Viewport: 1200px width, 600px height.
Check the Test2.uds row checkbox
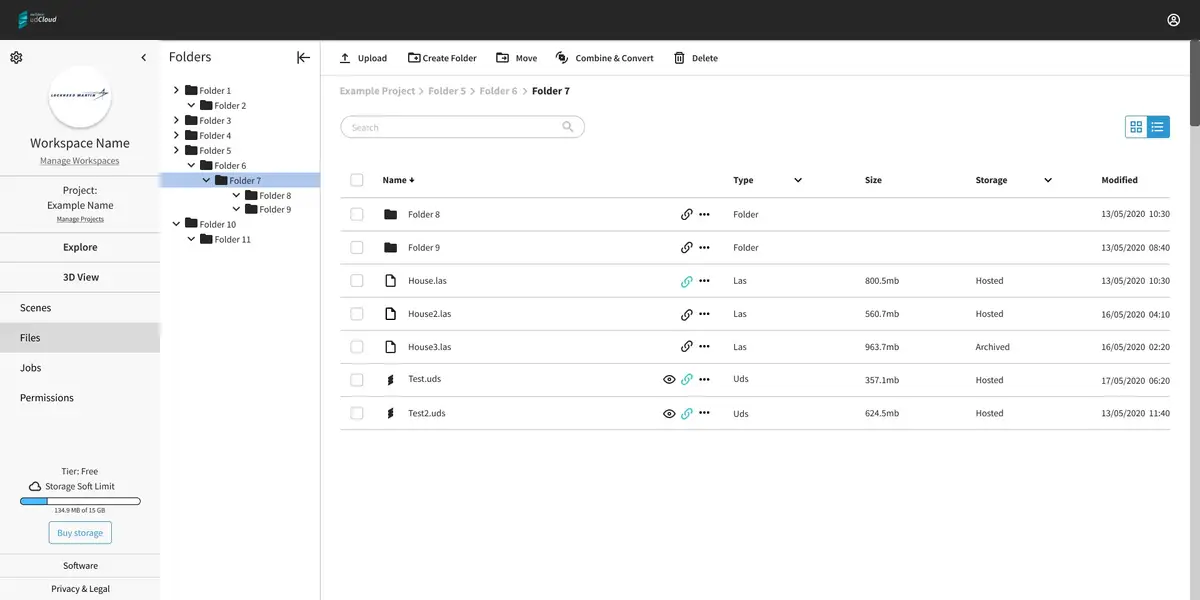[357, 413]
